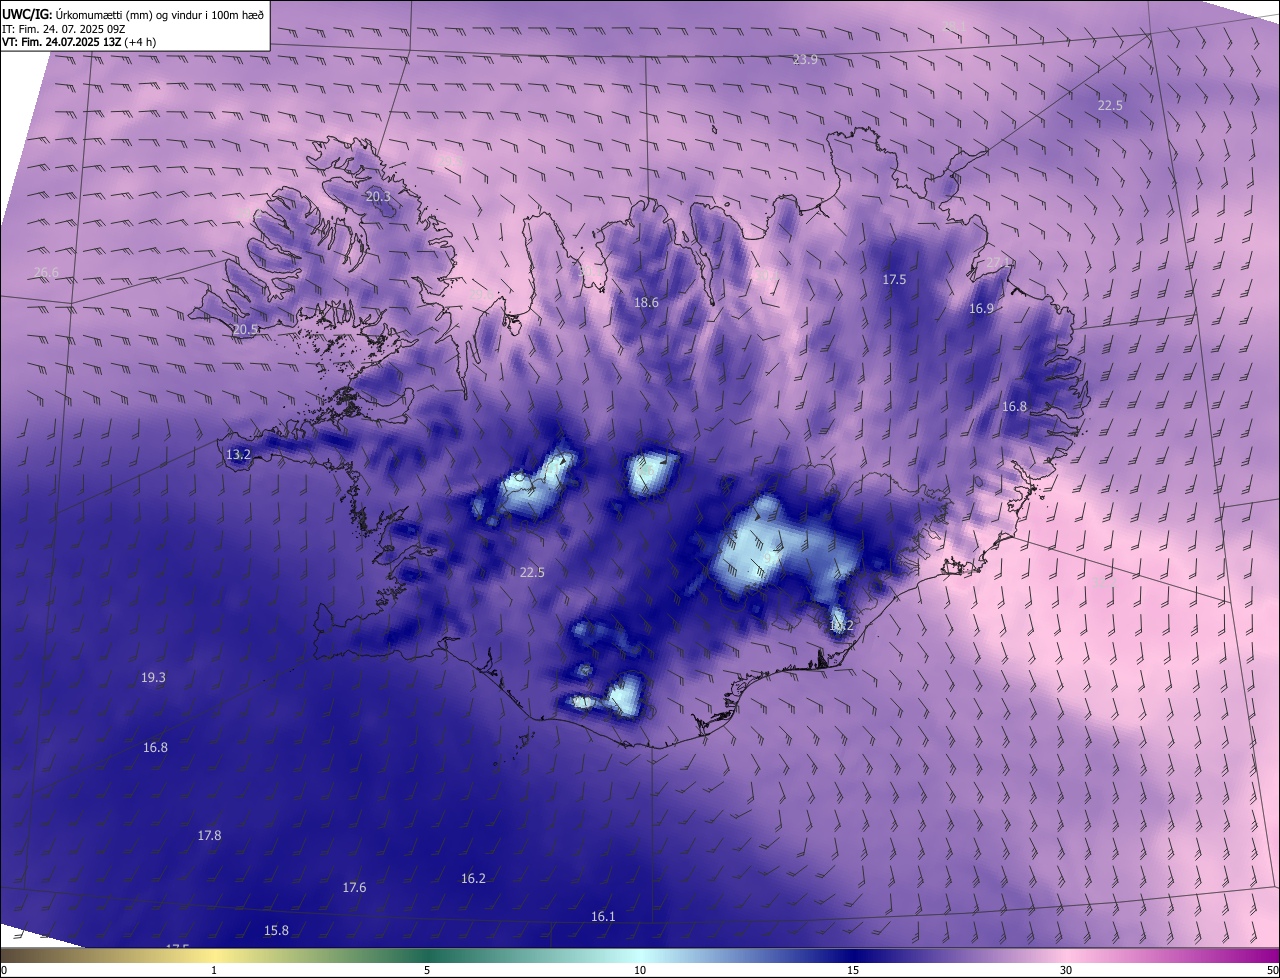Screen dimensions: 1280x978
Task: Click the 16.9 value in northeast Iceland
Action: [x=981, y=309]
